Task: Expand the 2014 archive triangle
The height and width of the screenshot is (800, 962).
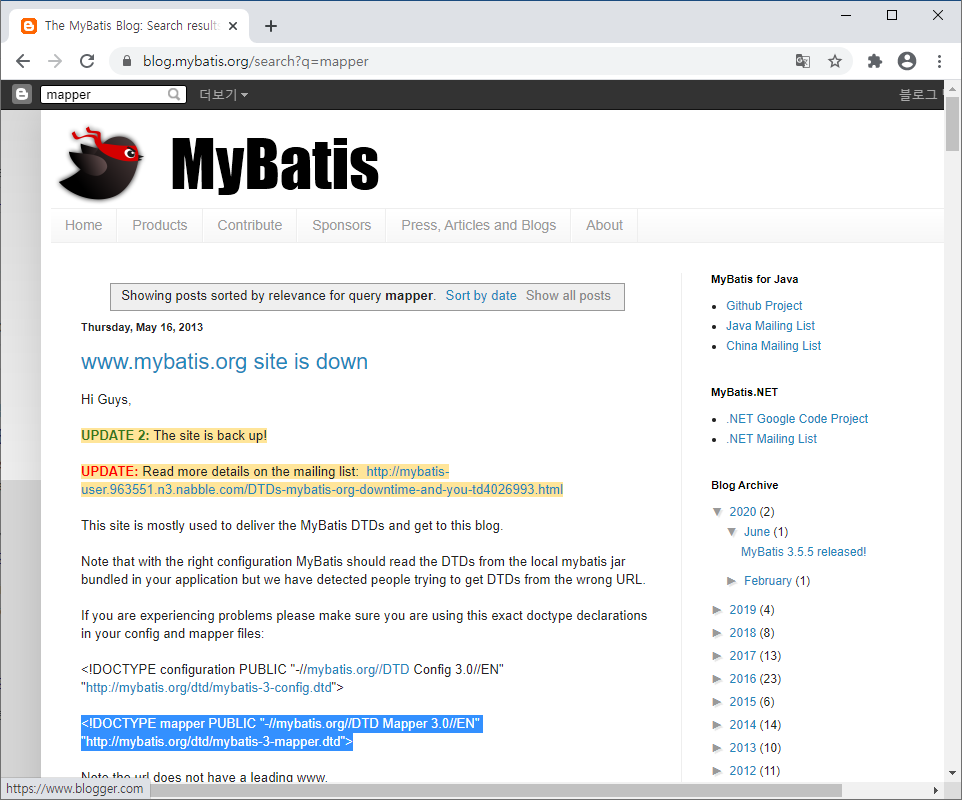Action: coord(717,725)
